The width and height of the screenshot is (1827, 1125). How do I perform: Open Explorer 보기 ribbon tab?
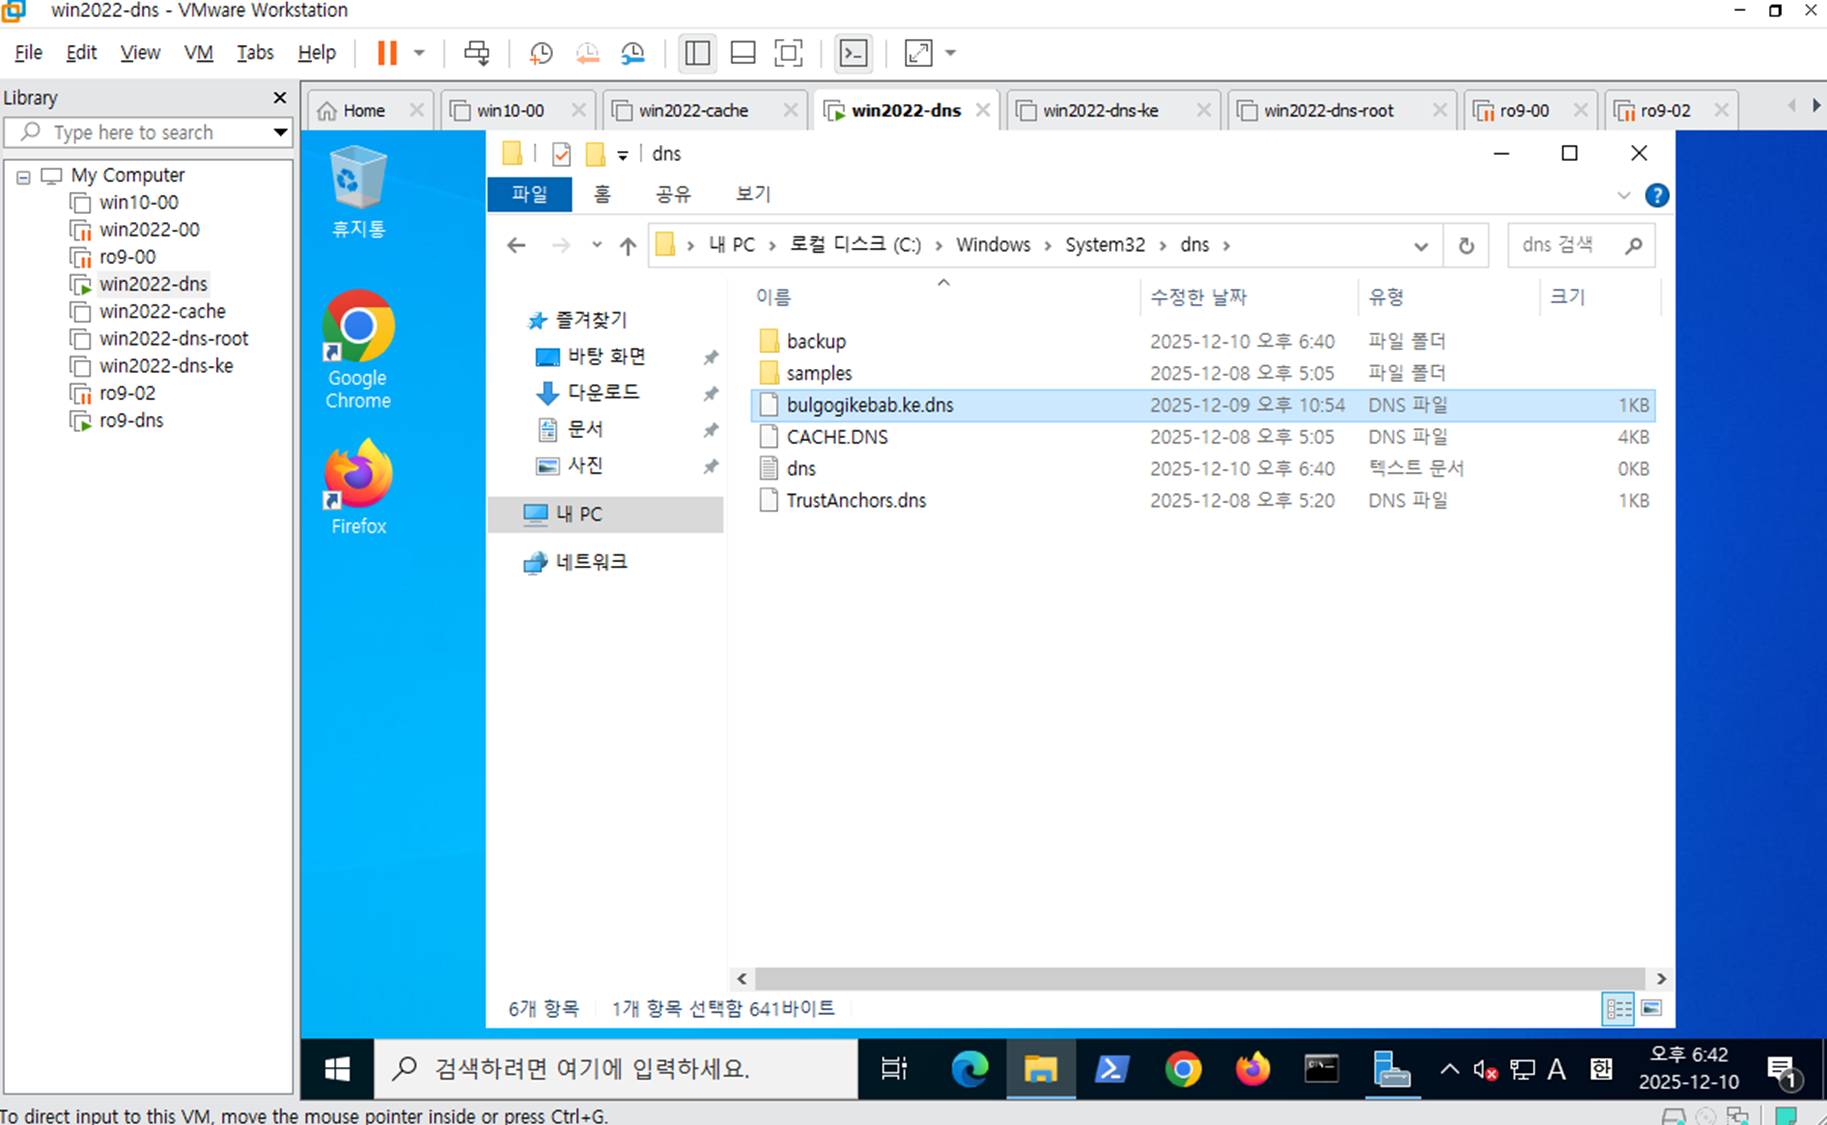pyautogui.click(x=753, y=194)
